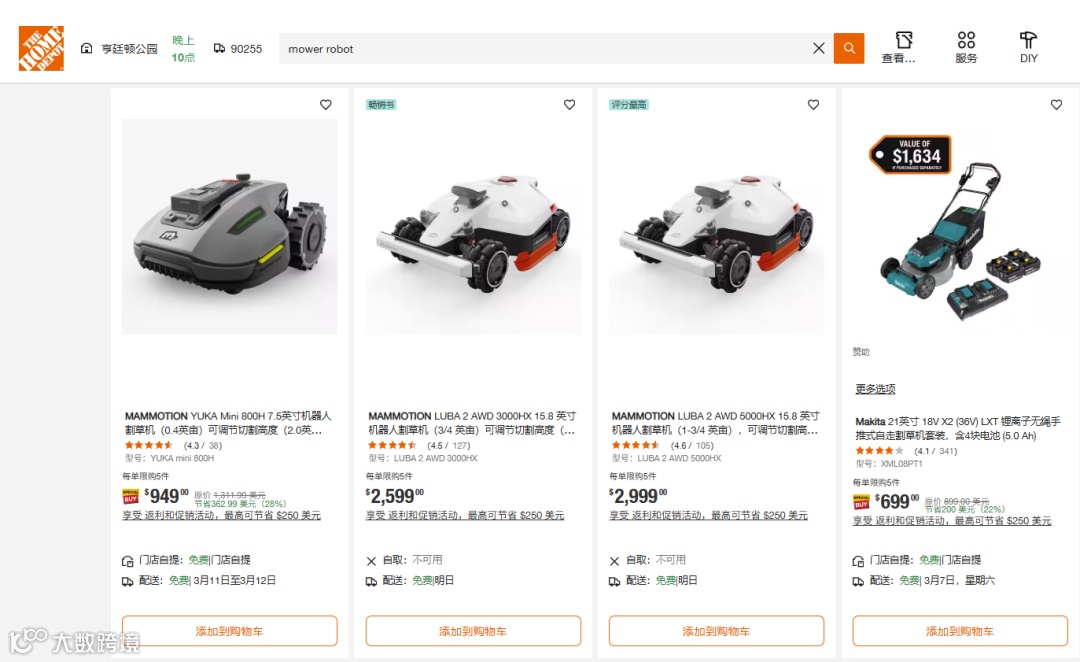The image size is (1080, 662).
Task: Favorite the YUKA Mini 800H with heart
Action: [326, 105]
